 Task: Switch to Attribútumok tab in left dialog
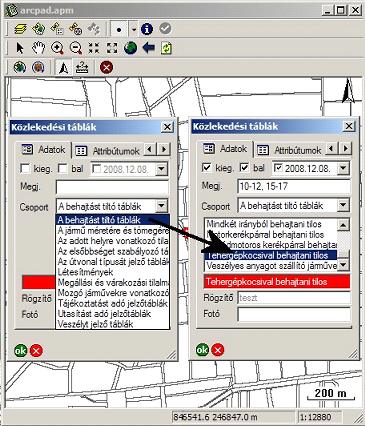pos(108,151)
